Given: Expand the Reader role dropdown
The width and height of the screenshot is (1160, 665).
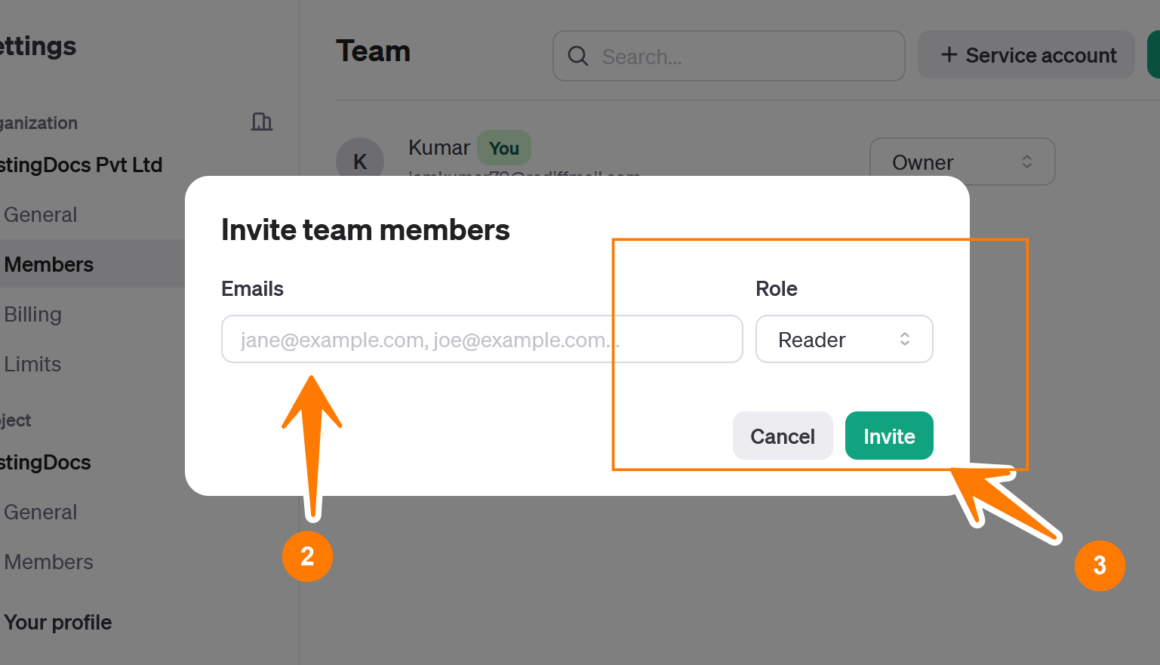Looking at the screenshot, I should pos(844,340).
